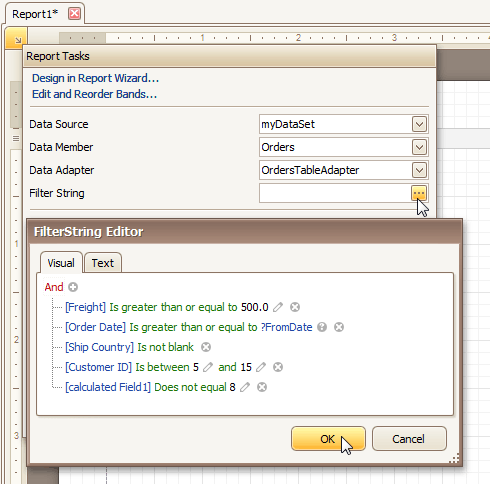
Task: Remove the Ship Country condition
Action: point(206,347)
